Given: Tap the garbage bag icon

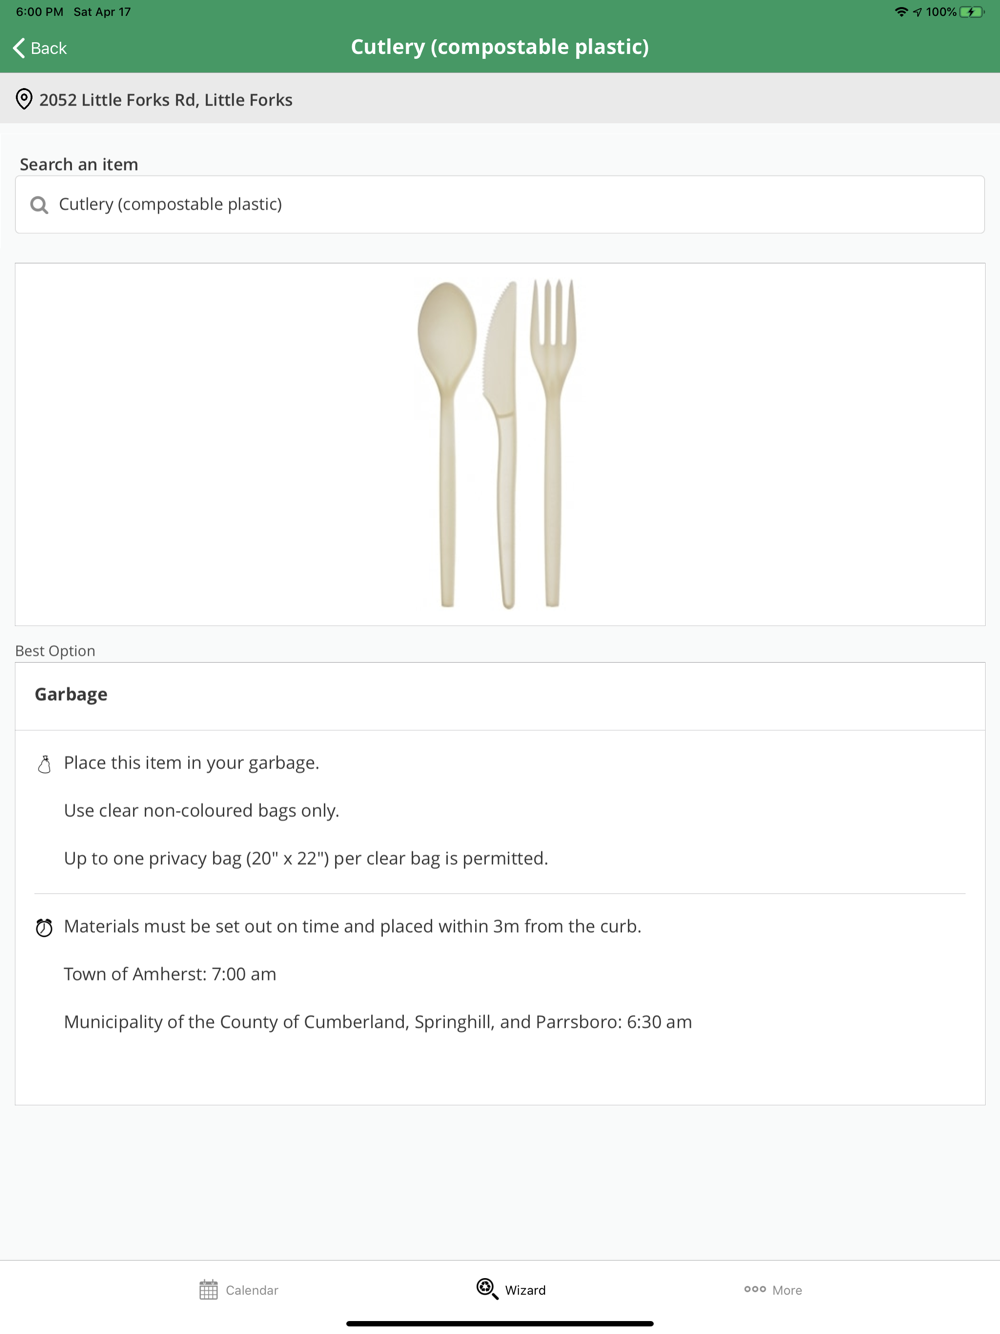Looking at the screenshot, I should [44, 765].
